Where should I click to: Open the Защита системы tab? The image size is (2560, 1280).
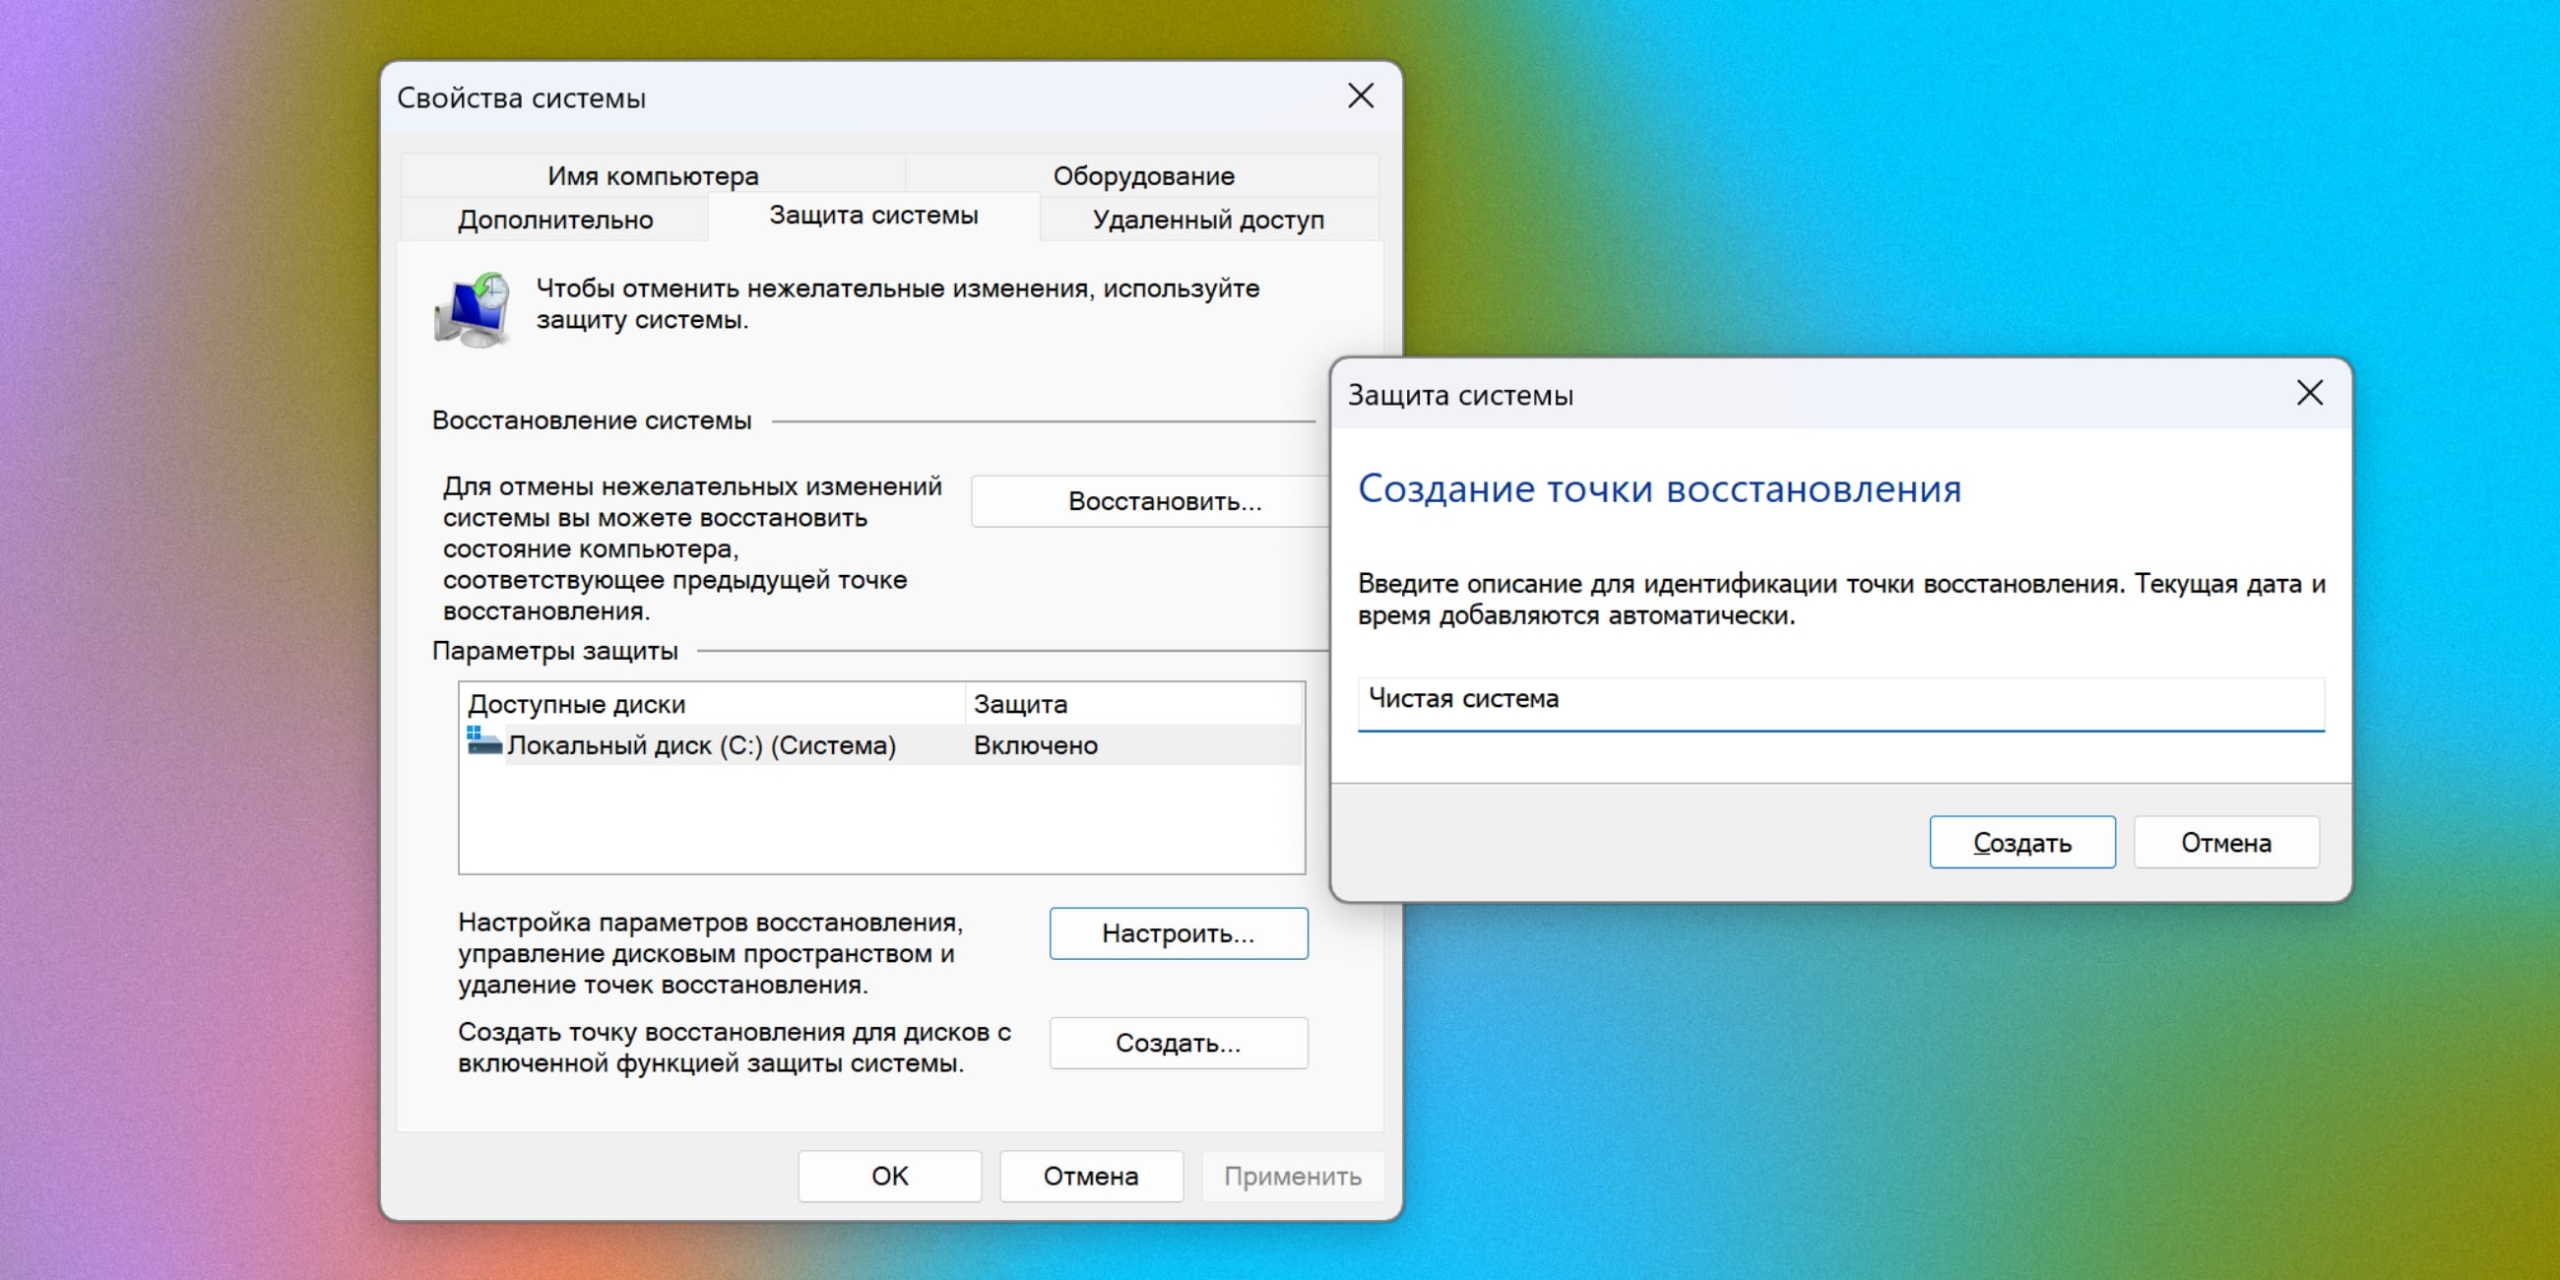point(874,214)
